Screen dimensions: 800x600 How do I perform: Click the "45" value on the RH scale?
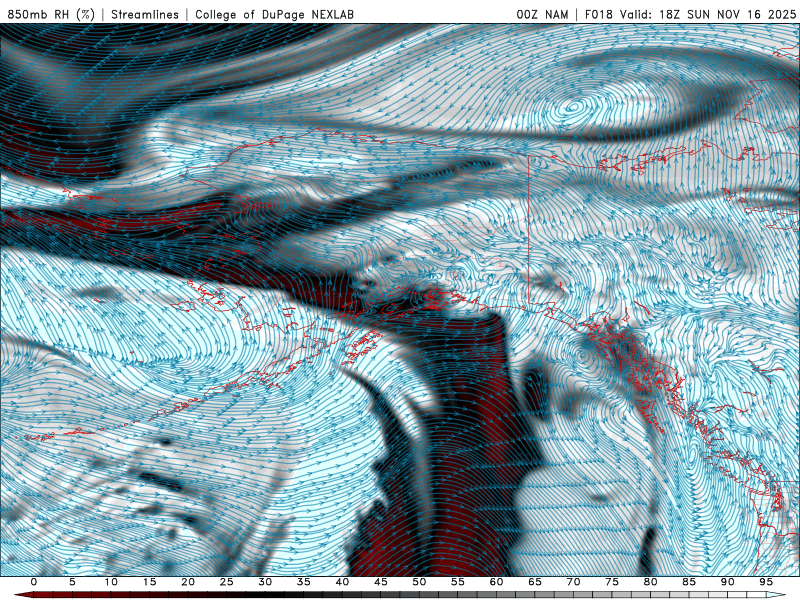[381, 582]
